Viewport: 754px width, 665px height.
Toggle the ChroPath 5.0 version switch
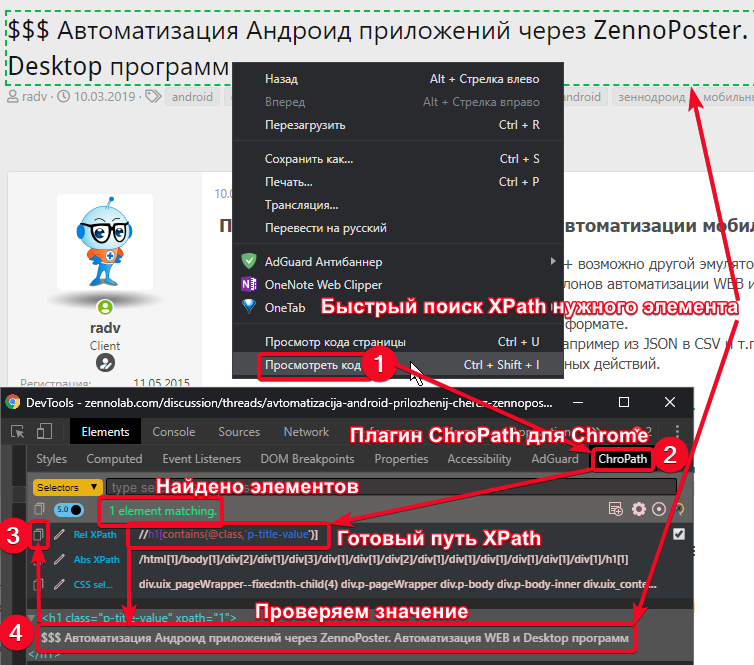pyautogui.click(x=69, y=509)
